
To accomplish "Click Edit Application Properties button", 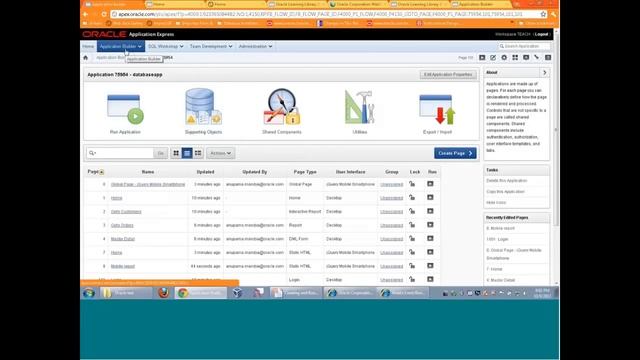I will [448, 75].
